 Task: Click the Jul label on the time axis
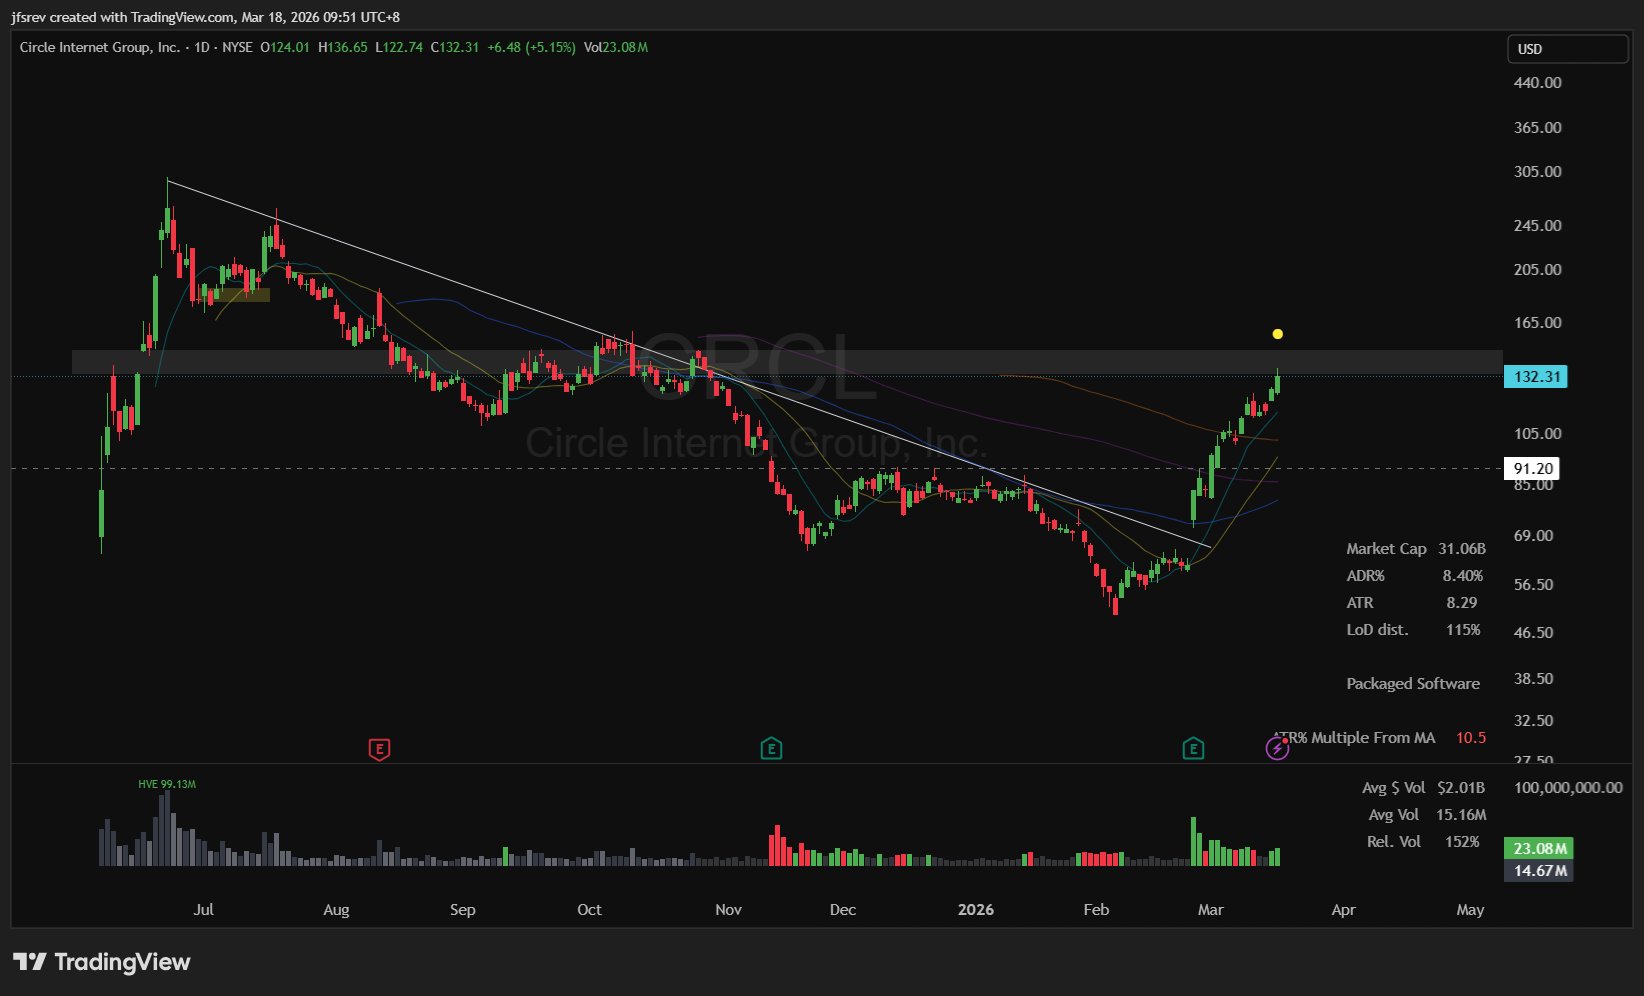(x=203, y=910)
